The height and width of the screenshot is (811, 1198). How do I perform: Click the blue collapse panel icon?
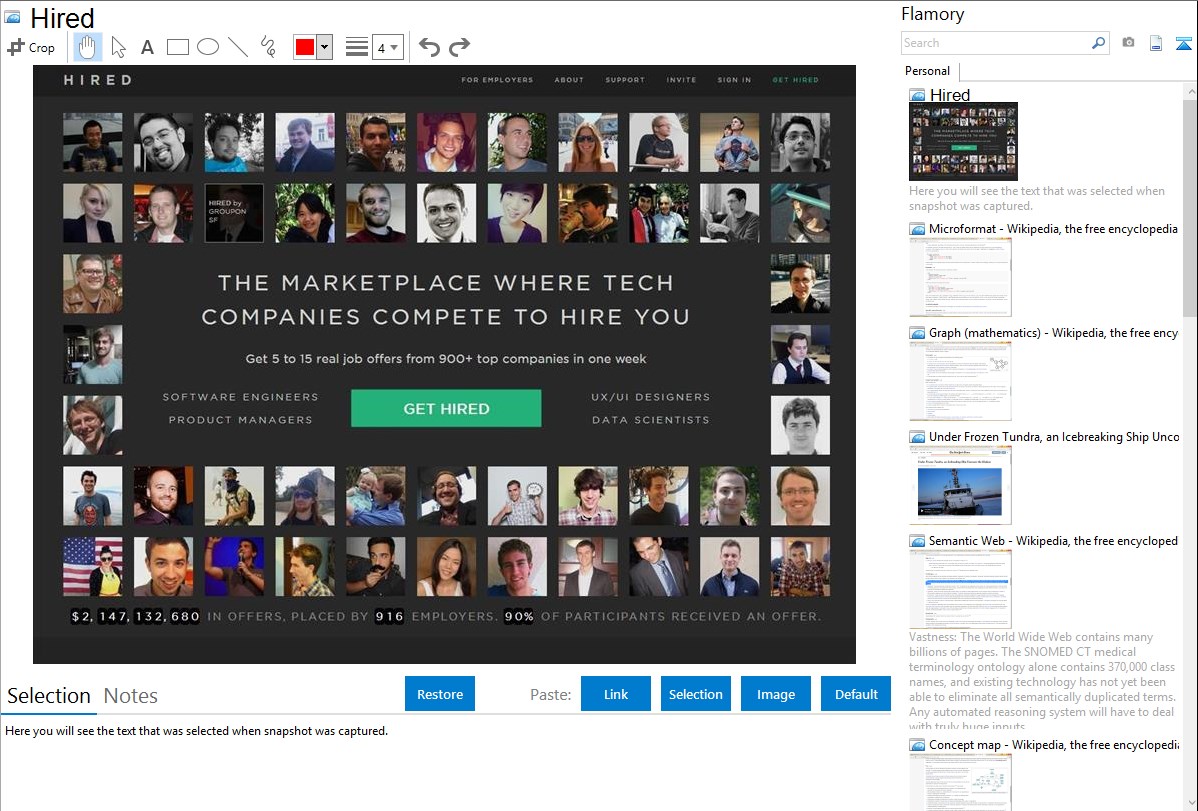1183,43
